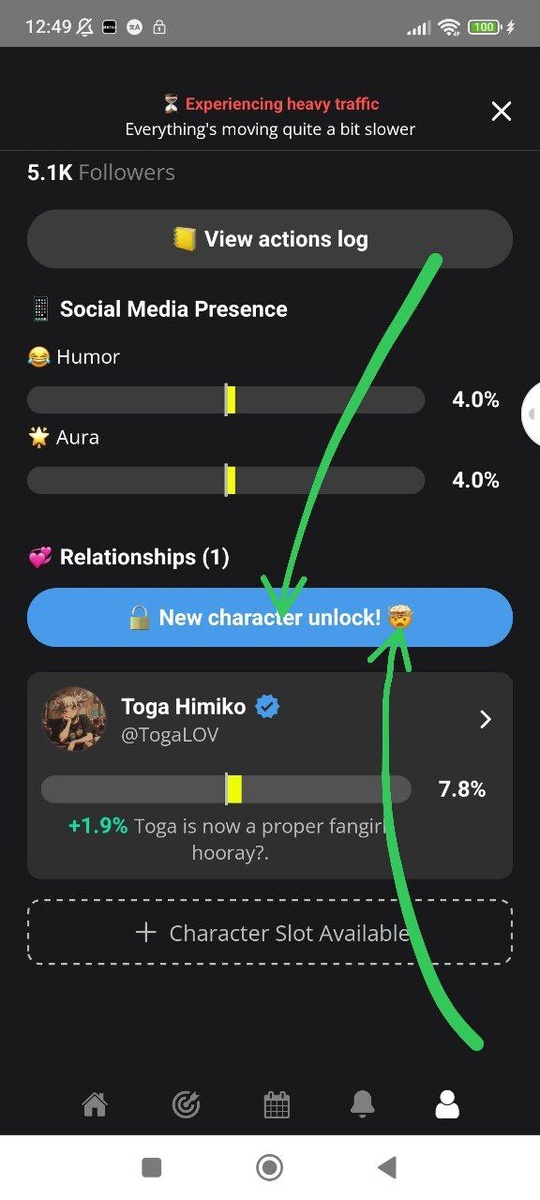The image size is (540, 1200).
Task: Open the notifications bell icon
Action: click(x=362, y=1104)
